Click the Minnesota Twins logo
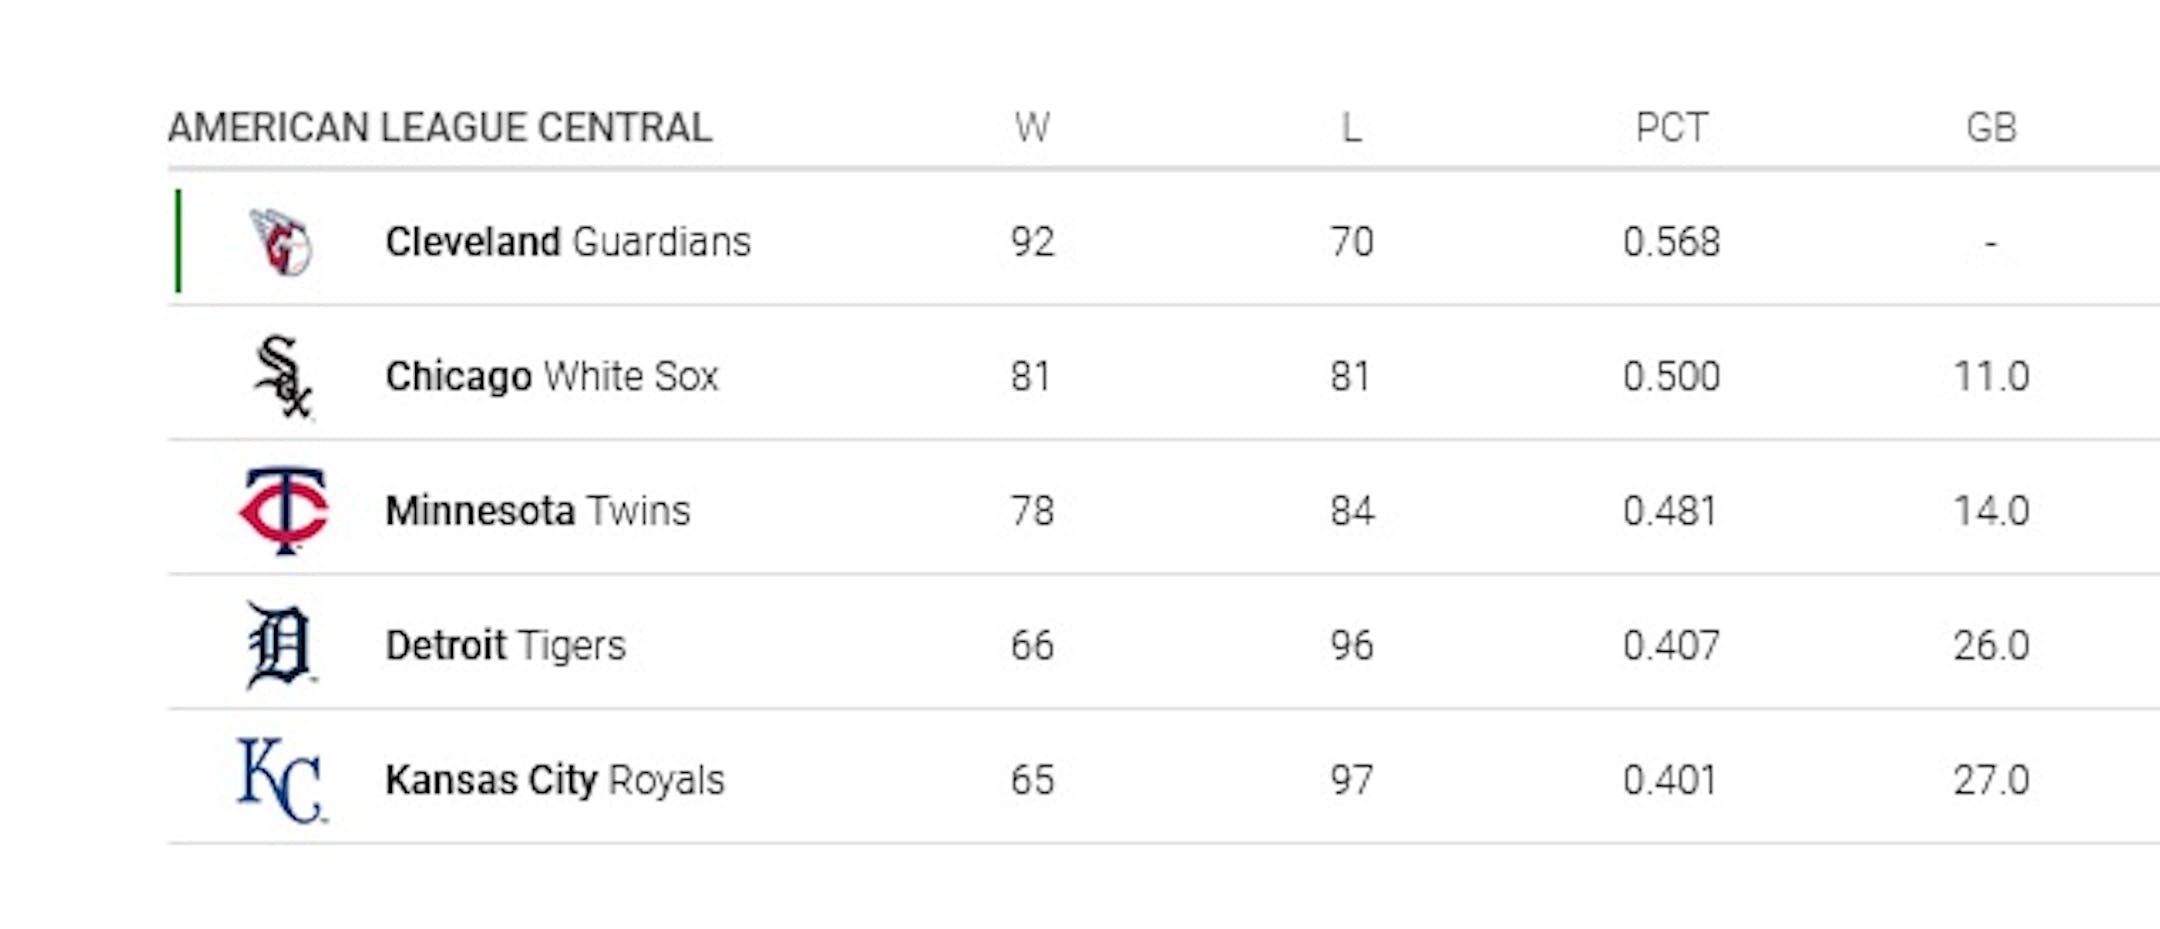 coord(284,511)
